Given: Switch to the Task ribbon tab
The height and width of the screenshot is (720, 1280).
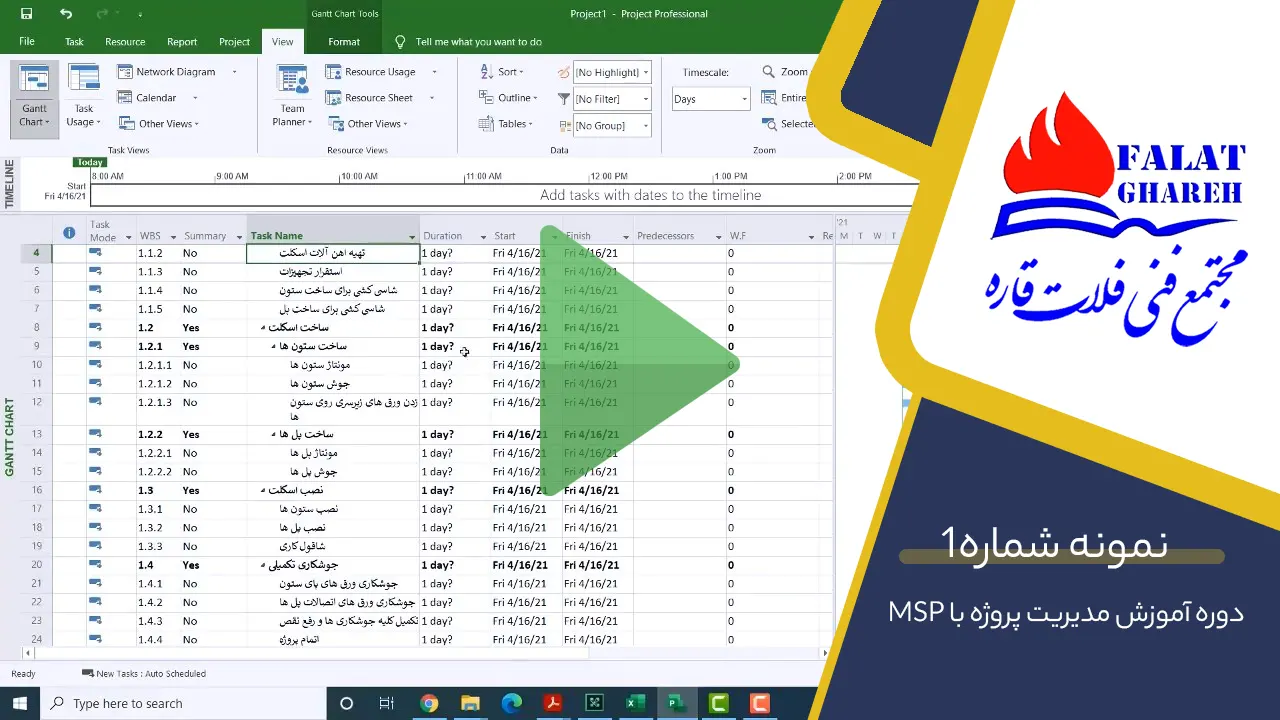Looking at the screenshot, I should (74, 42).
